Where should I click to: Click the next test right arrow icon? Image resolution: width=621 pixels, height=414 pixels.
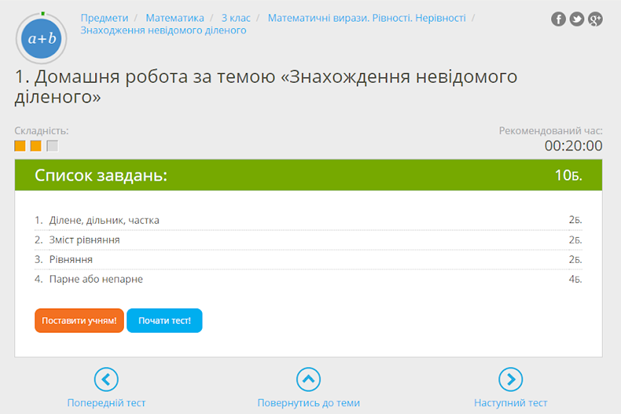[x=510, y=379]
